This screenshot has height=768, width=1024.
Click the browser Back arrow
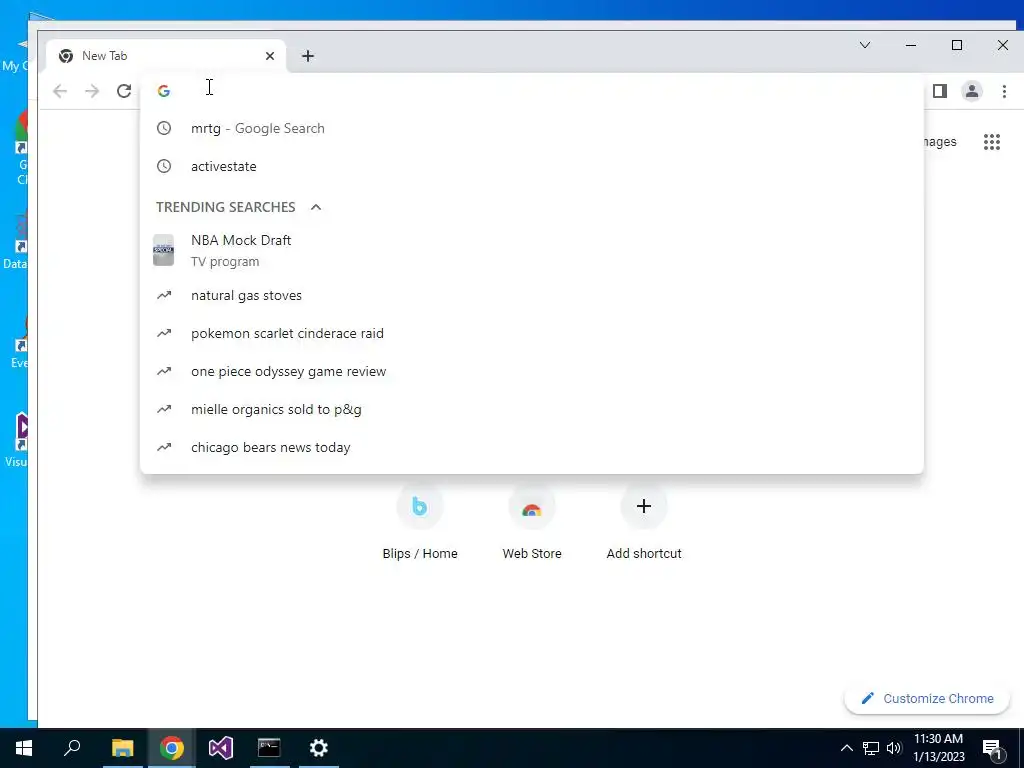[x=60, y=91]
